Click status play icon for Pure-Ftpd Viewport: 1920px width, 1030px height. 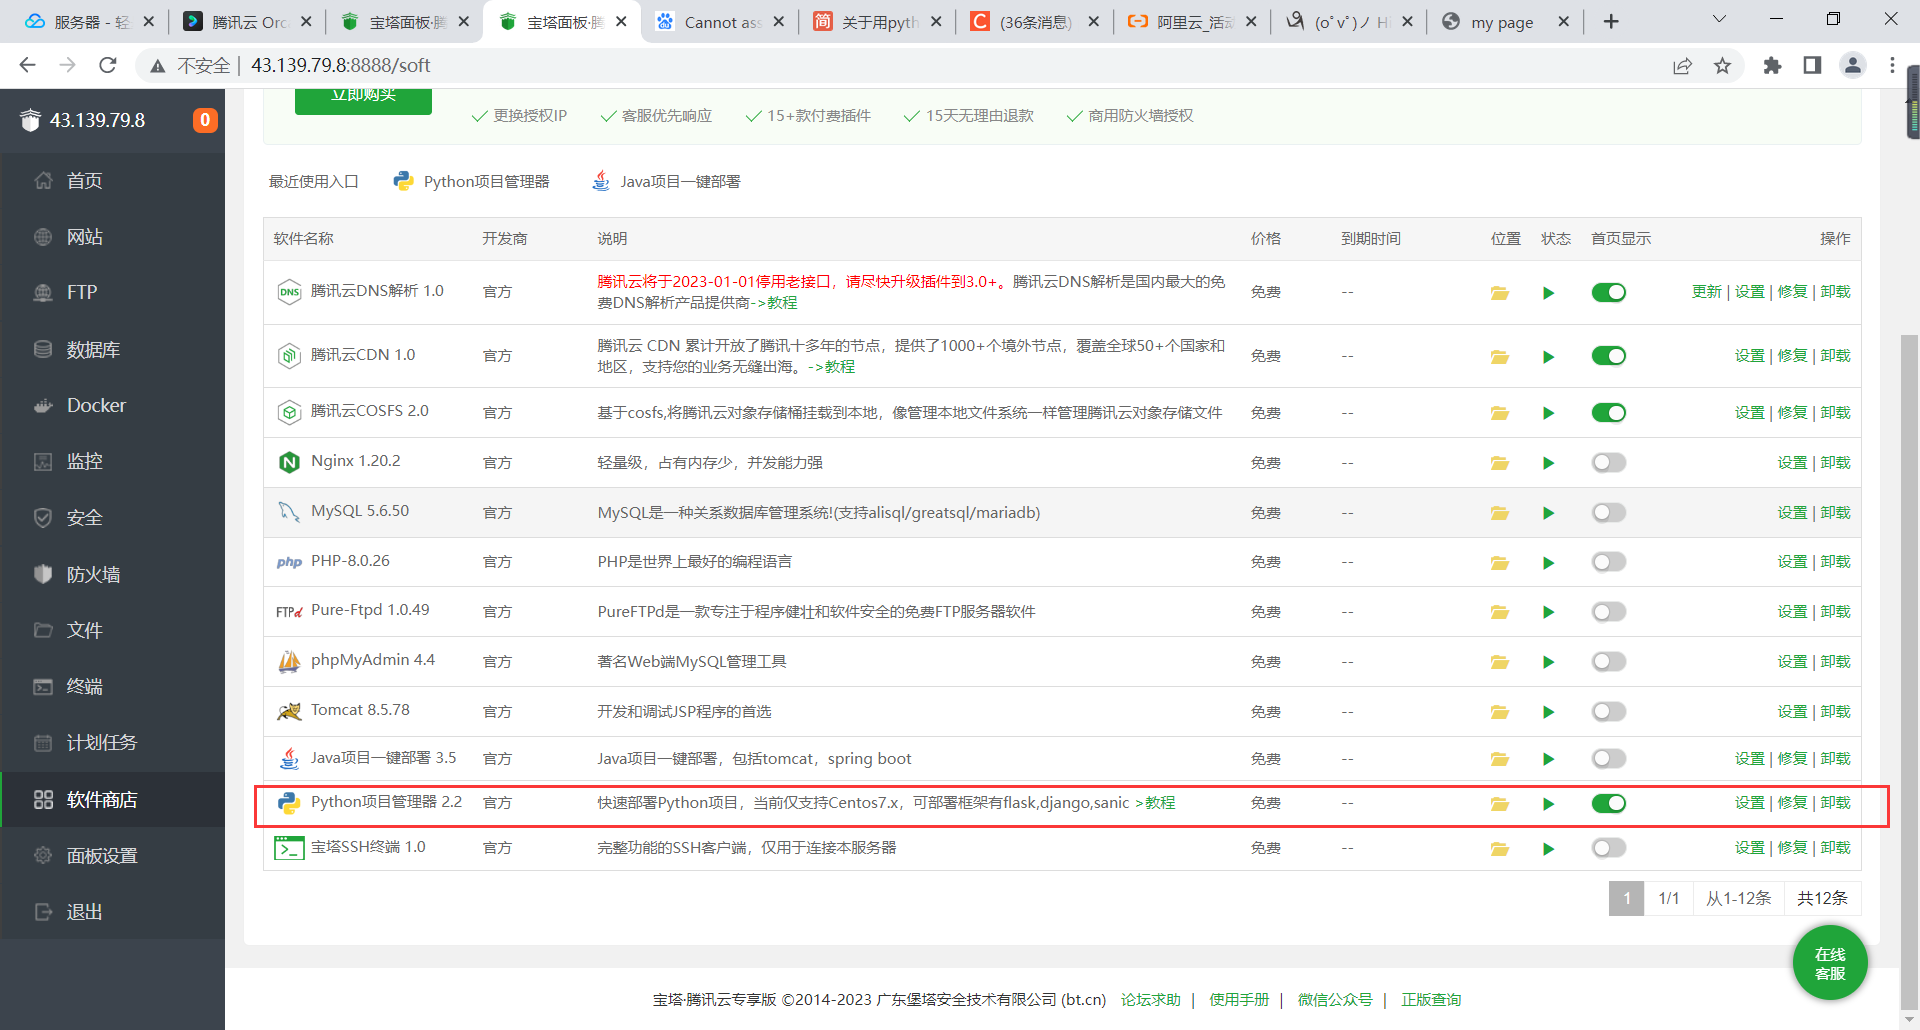[1548, 612]
